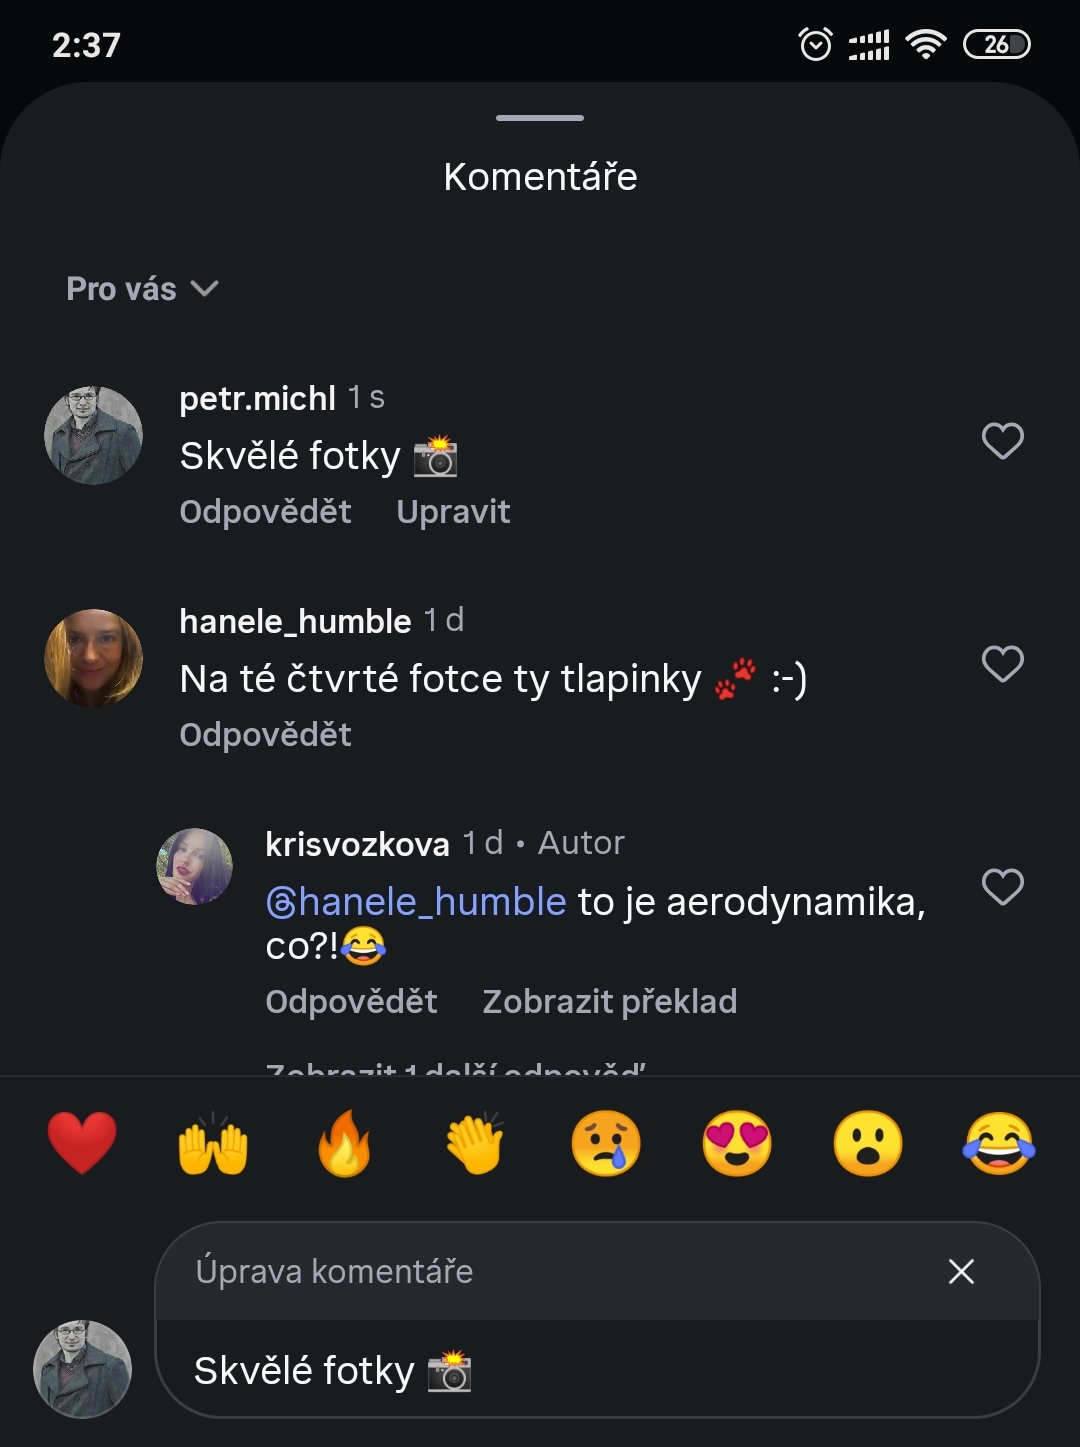Viewport: 1080px width, 1447px height.
Task: Insert the raised hands emoji
Action: [x=213, y=1143]
